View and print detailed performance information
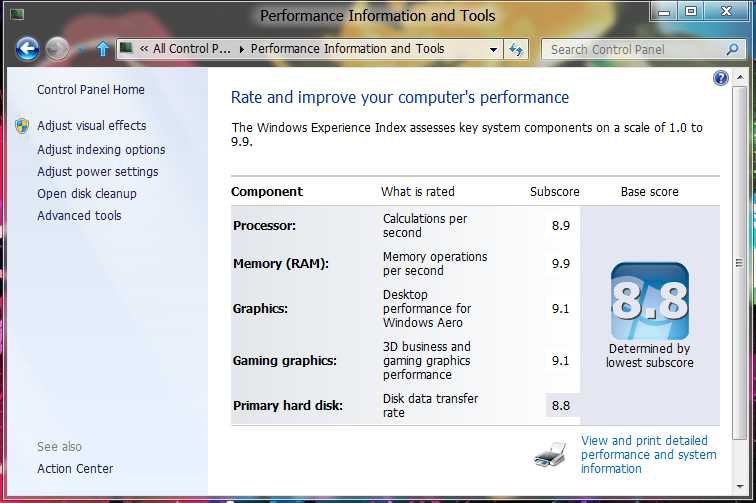The width and height of the screenshot is (756, 503). click(x=648, y=454)
